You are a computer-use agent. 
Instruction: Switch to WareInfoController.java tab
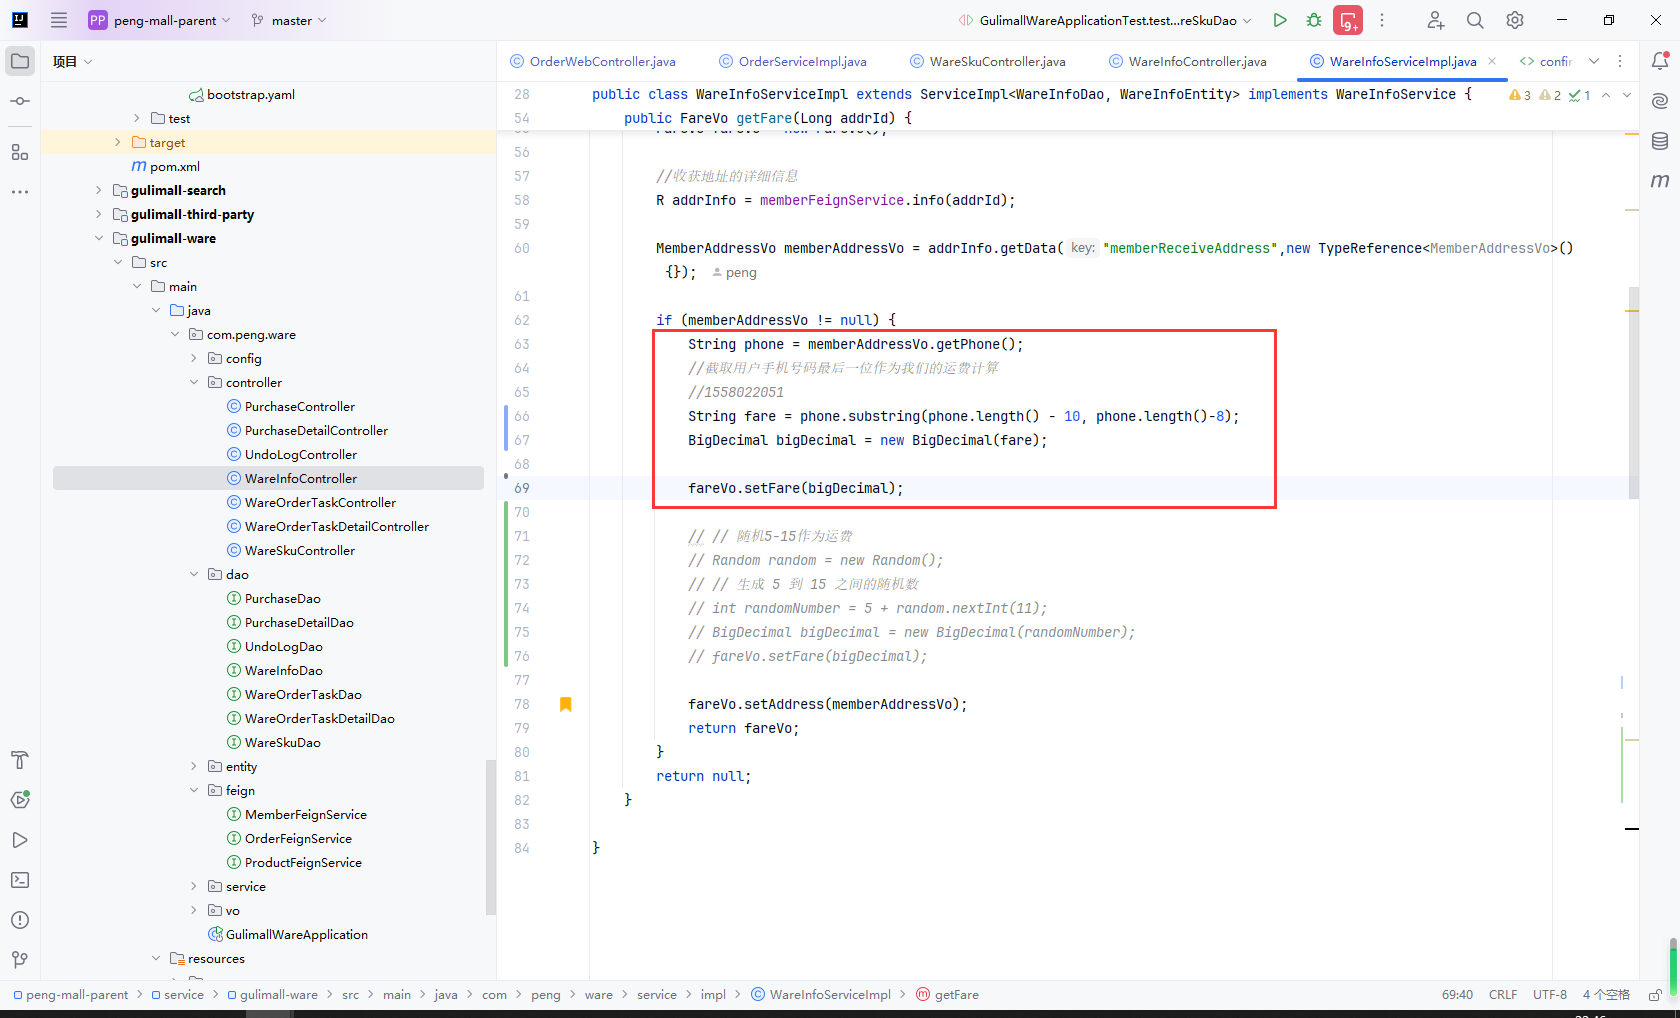point(1188,61)
